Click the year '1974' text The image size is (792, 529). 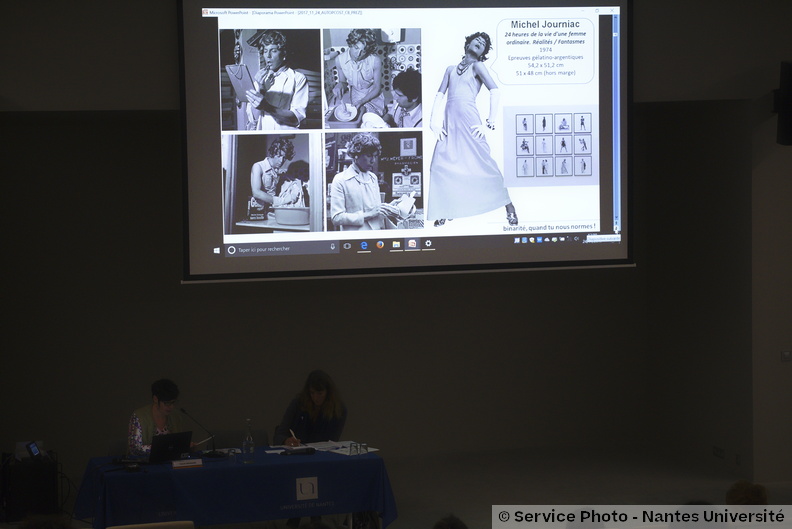pyautogui.click(x=546, y=50)
